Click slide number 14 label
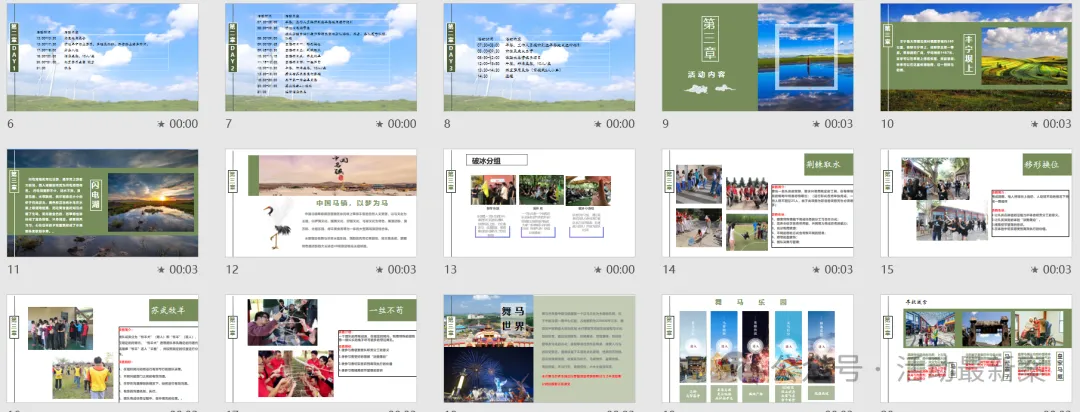 coord(669,269)
